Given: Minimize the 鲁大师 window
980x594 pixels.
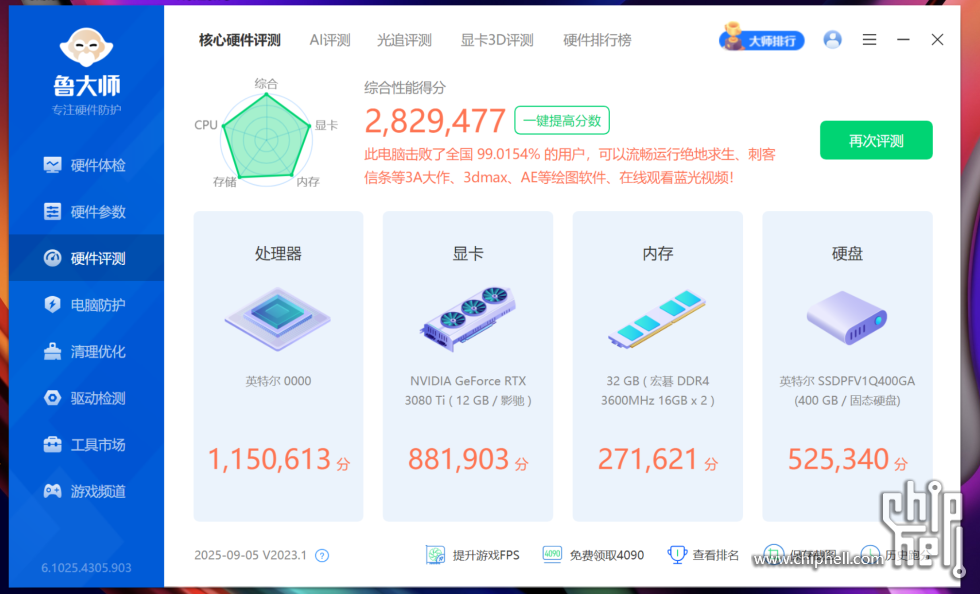Looking at the screenshot, I should (x=903, y=39).
